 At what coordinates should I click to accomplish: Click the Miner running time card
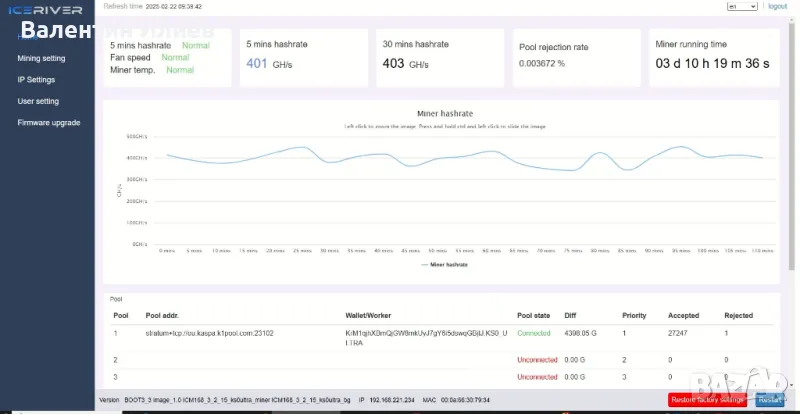[x=711, y=57]
